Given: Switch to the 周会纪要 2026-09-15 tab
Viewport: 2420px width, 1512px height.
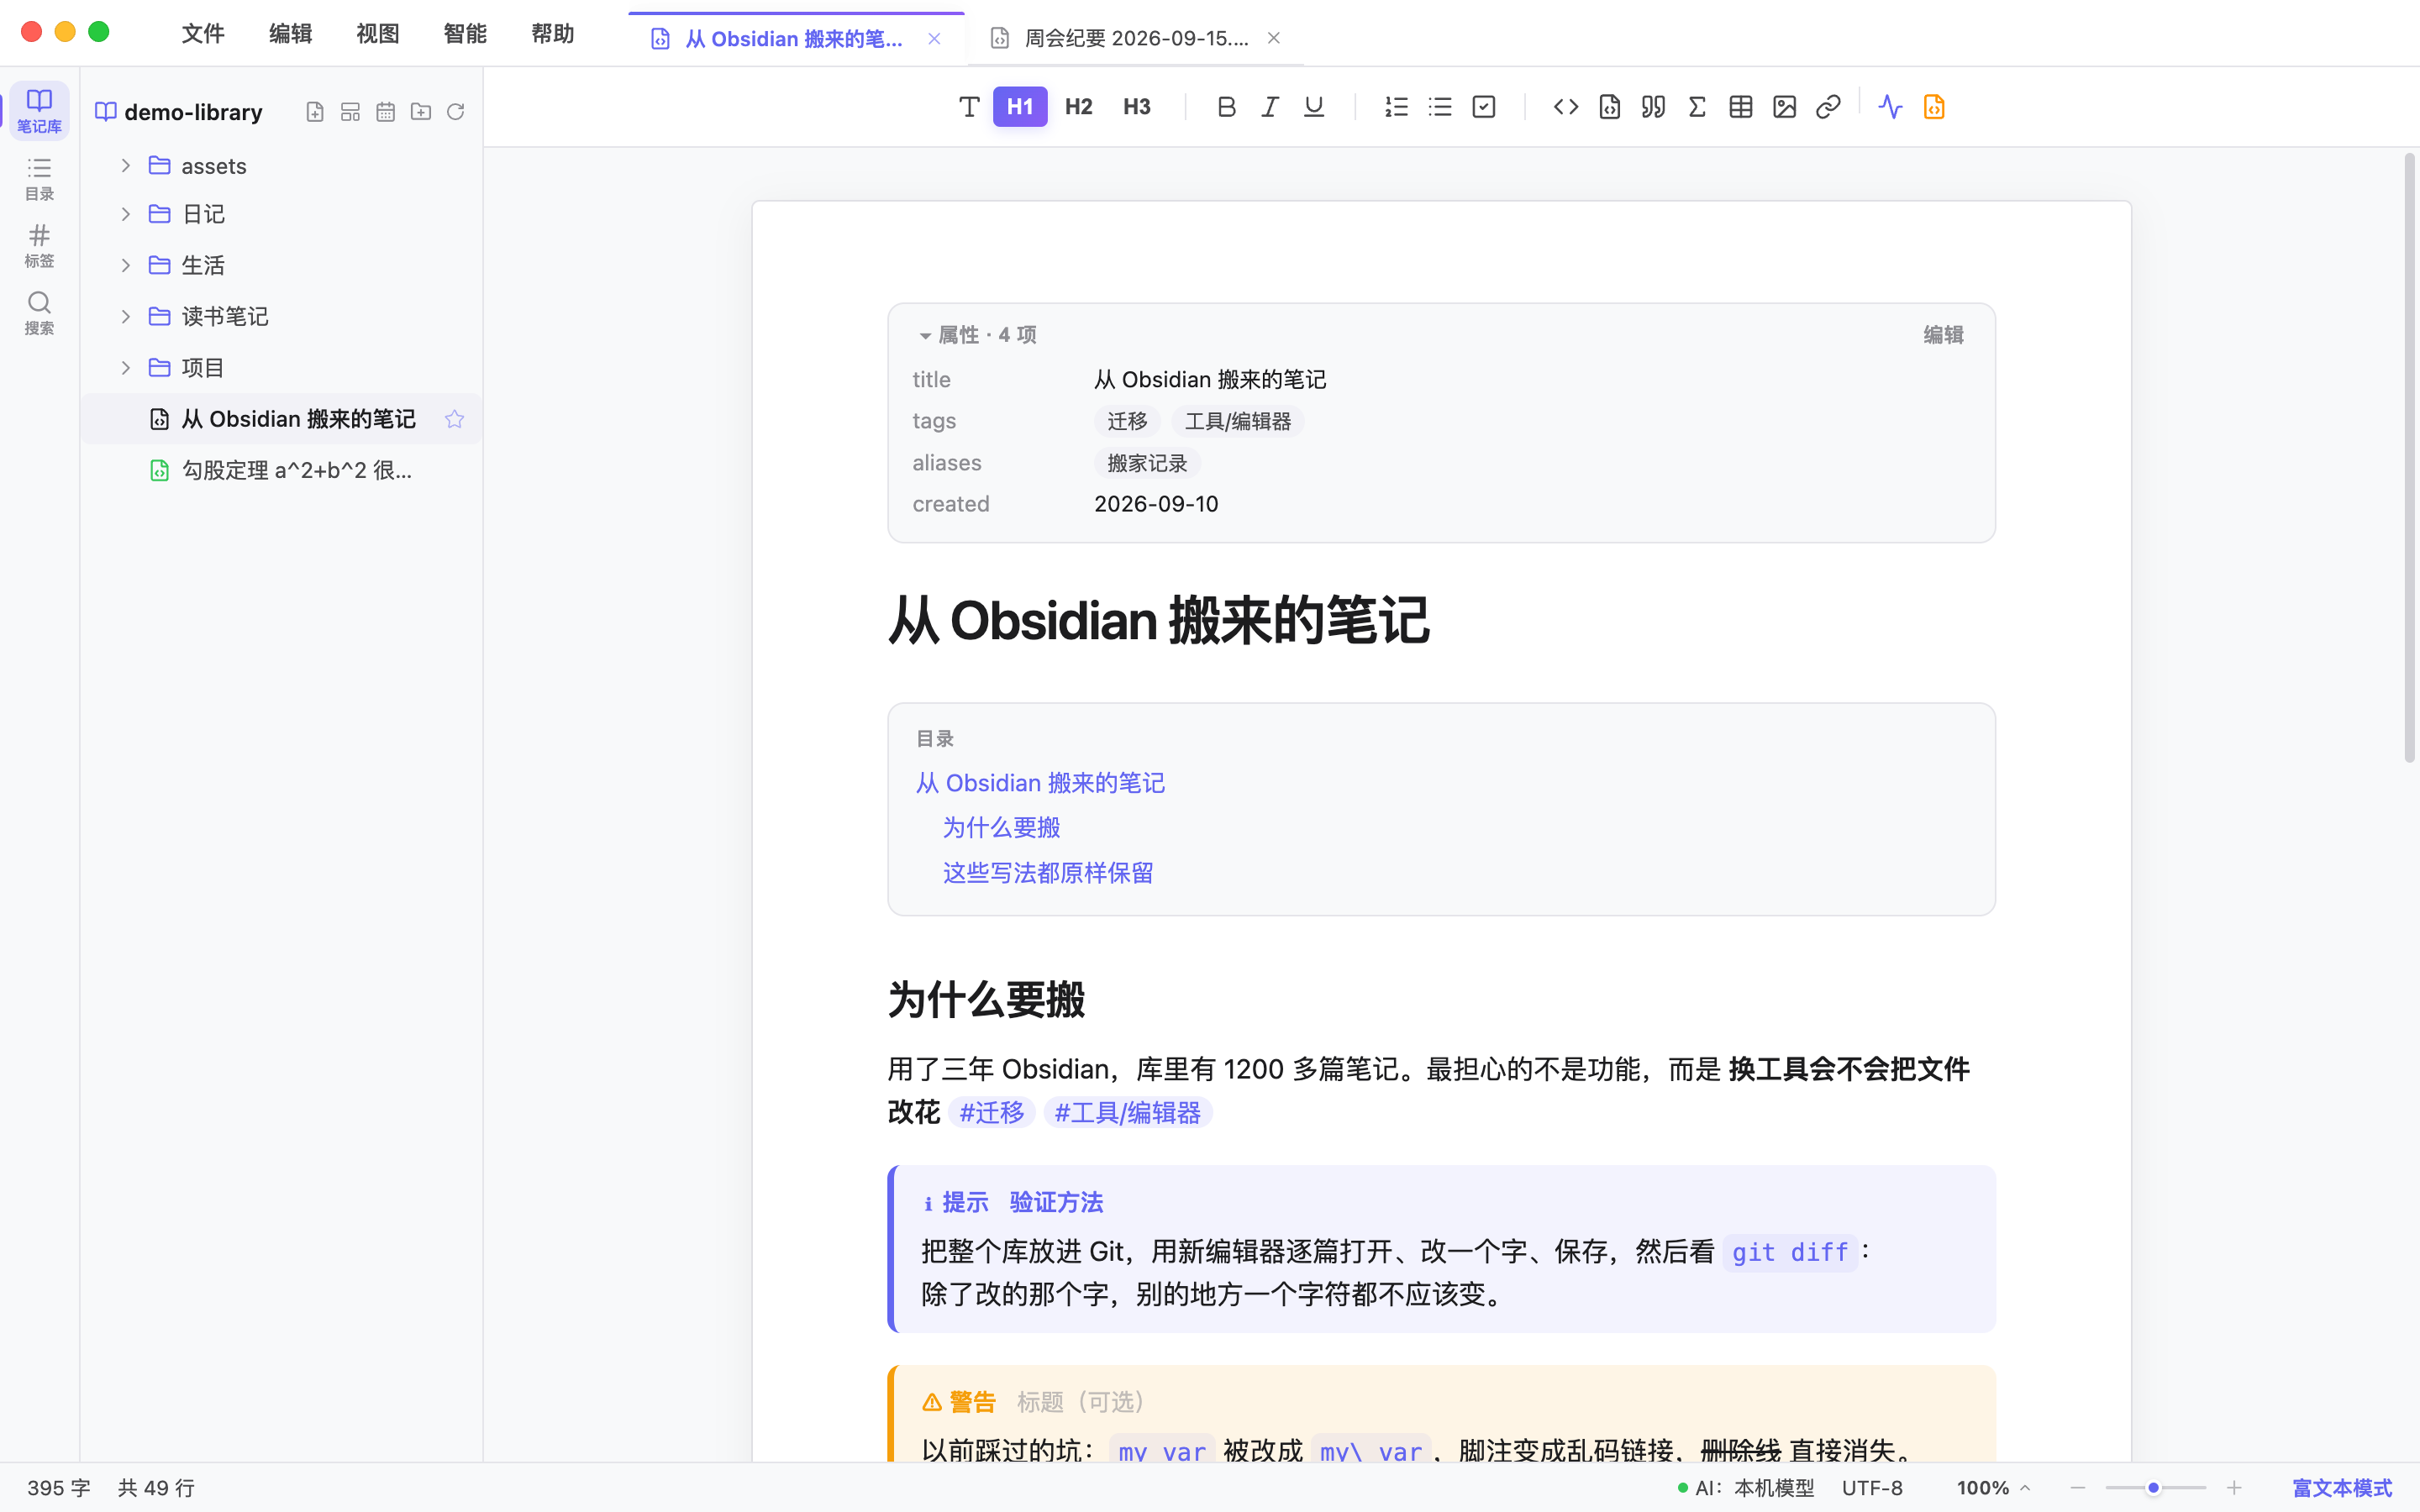Looking at the screenshot, I should click(x=1136, y=38).
